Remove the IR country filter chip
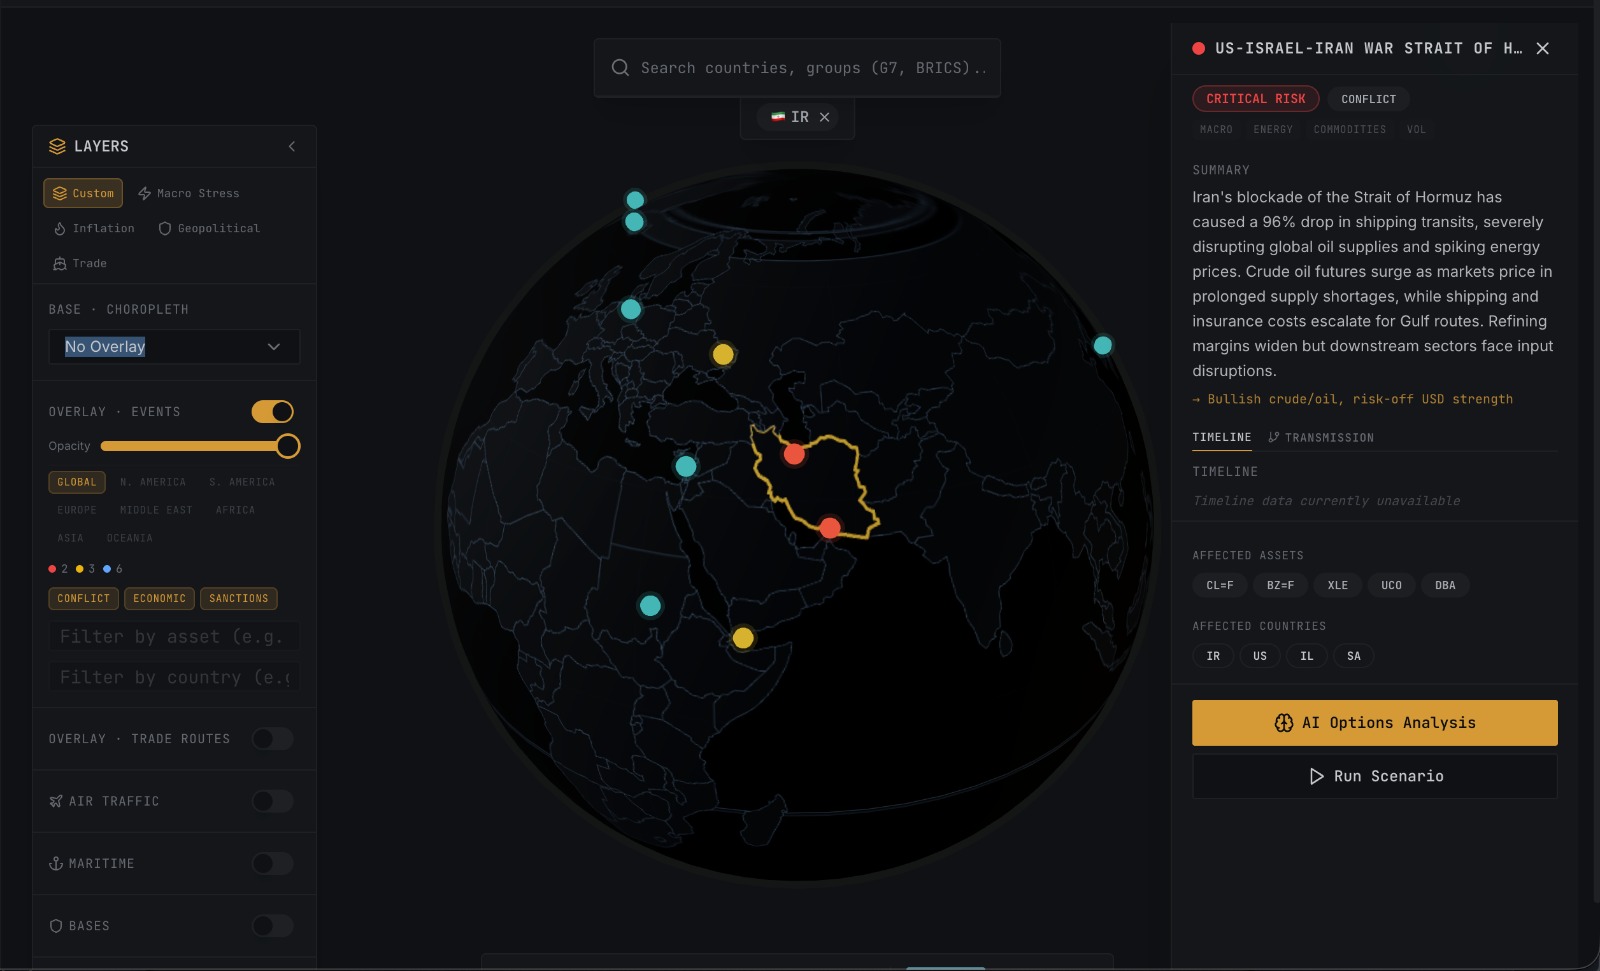The height and width of the screenshot is (971, 1600). 825,117
